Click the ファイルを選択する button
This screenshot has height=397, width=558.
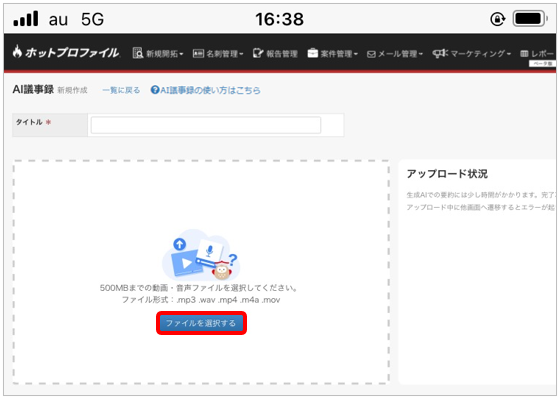(x=201, y=323)
